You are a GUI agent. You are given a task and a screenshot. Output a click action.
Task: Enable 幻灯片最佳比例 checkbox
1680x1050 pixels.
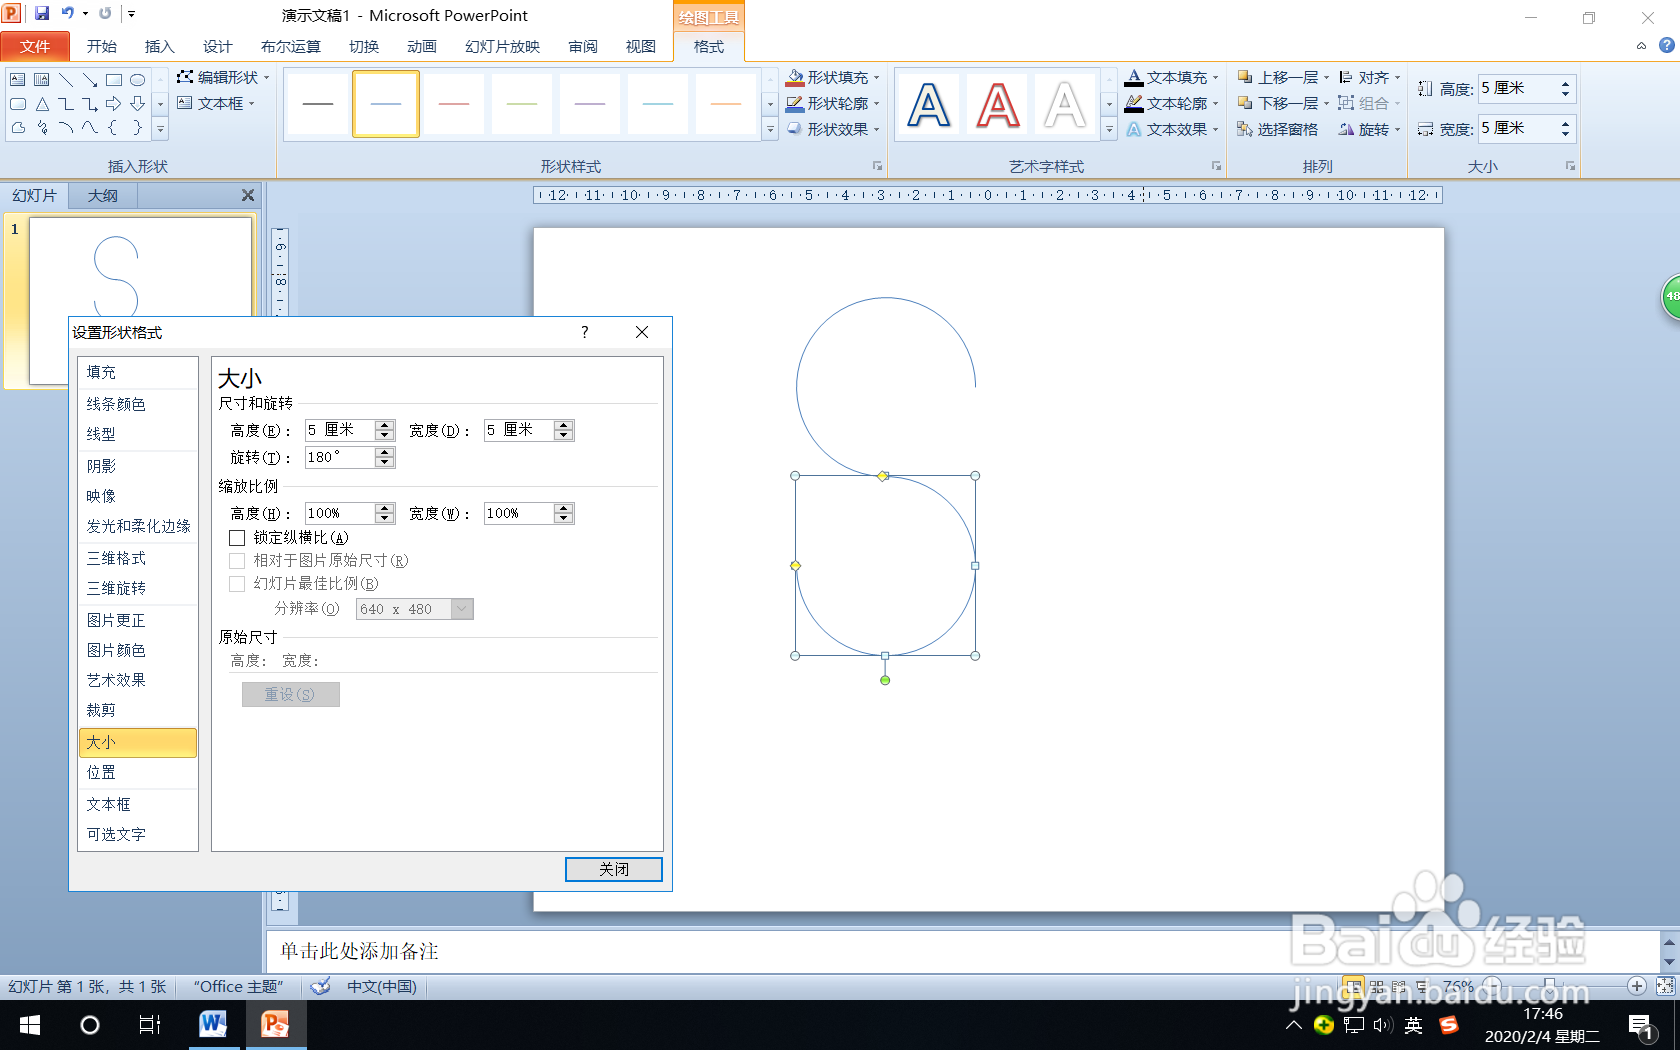pos(237,584)
